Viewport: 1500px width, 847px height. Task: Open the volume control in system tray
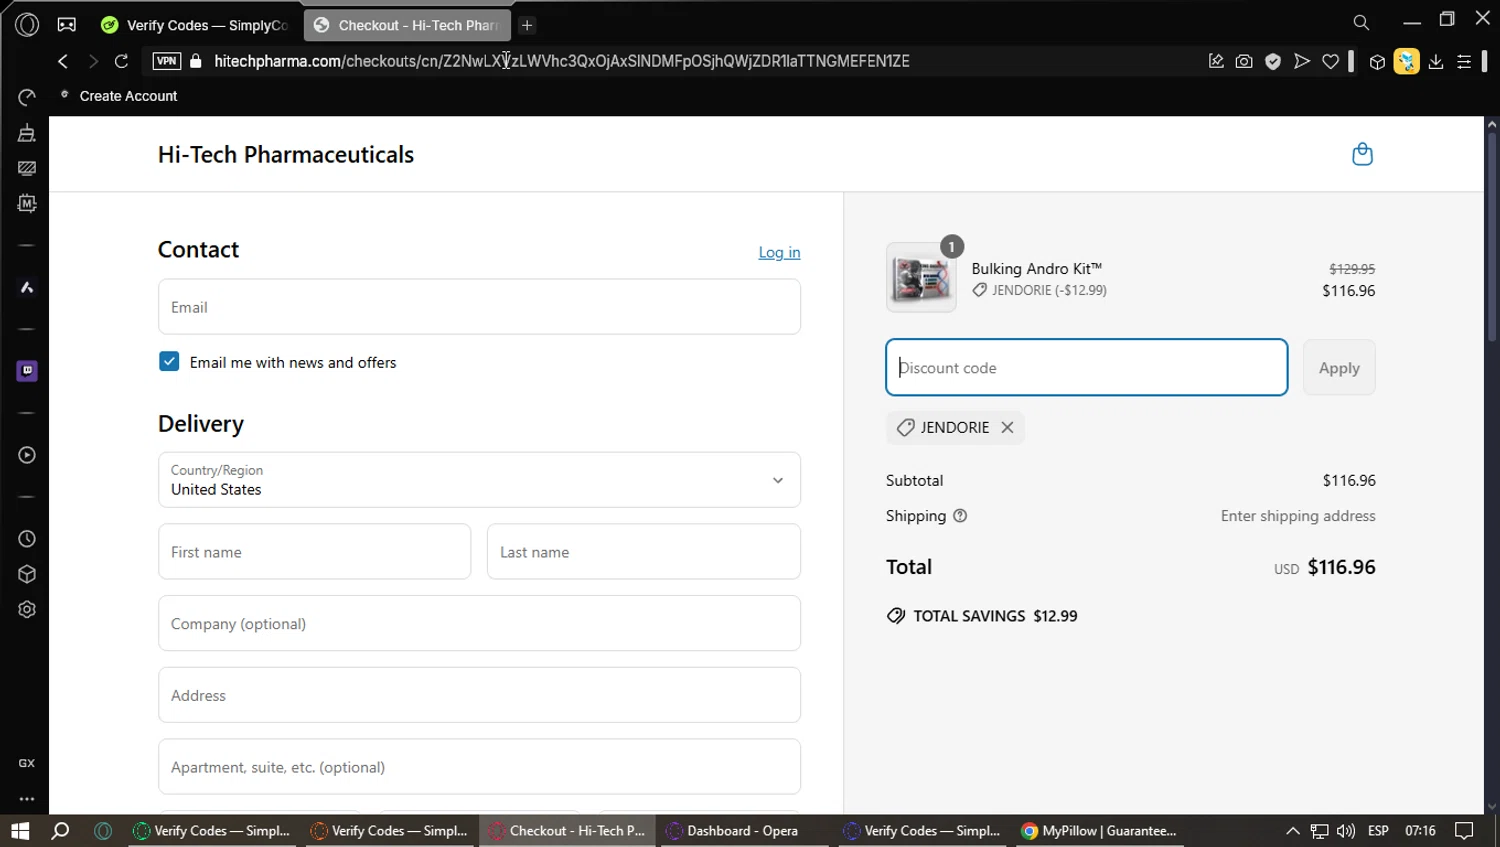(1346, 831)
